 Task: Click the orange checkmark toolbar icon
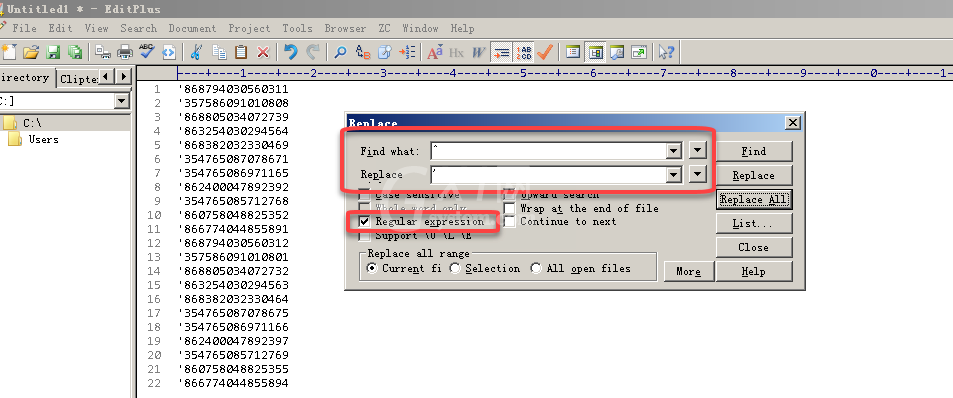point(545,52)
